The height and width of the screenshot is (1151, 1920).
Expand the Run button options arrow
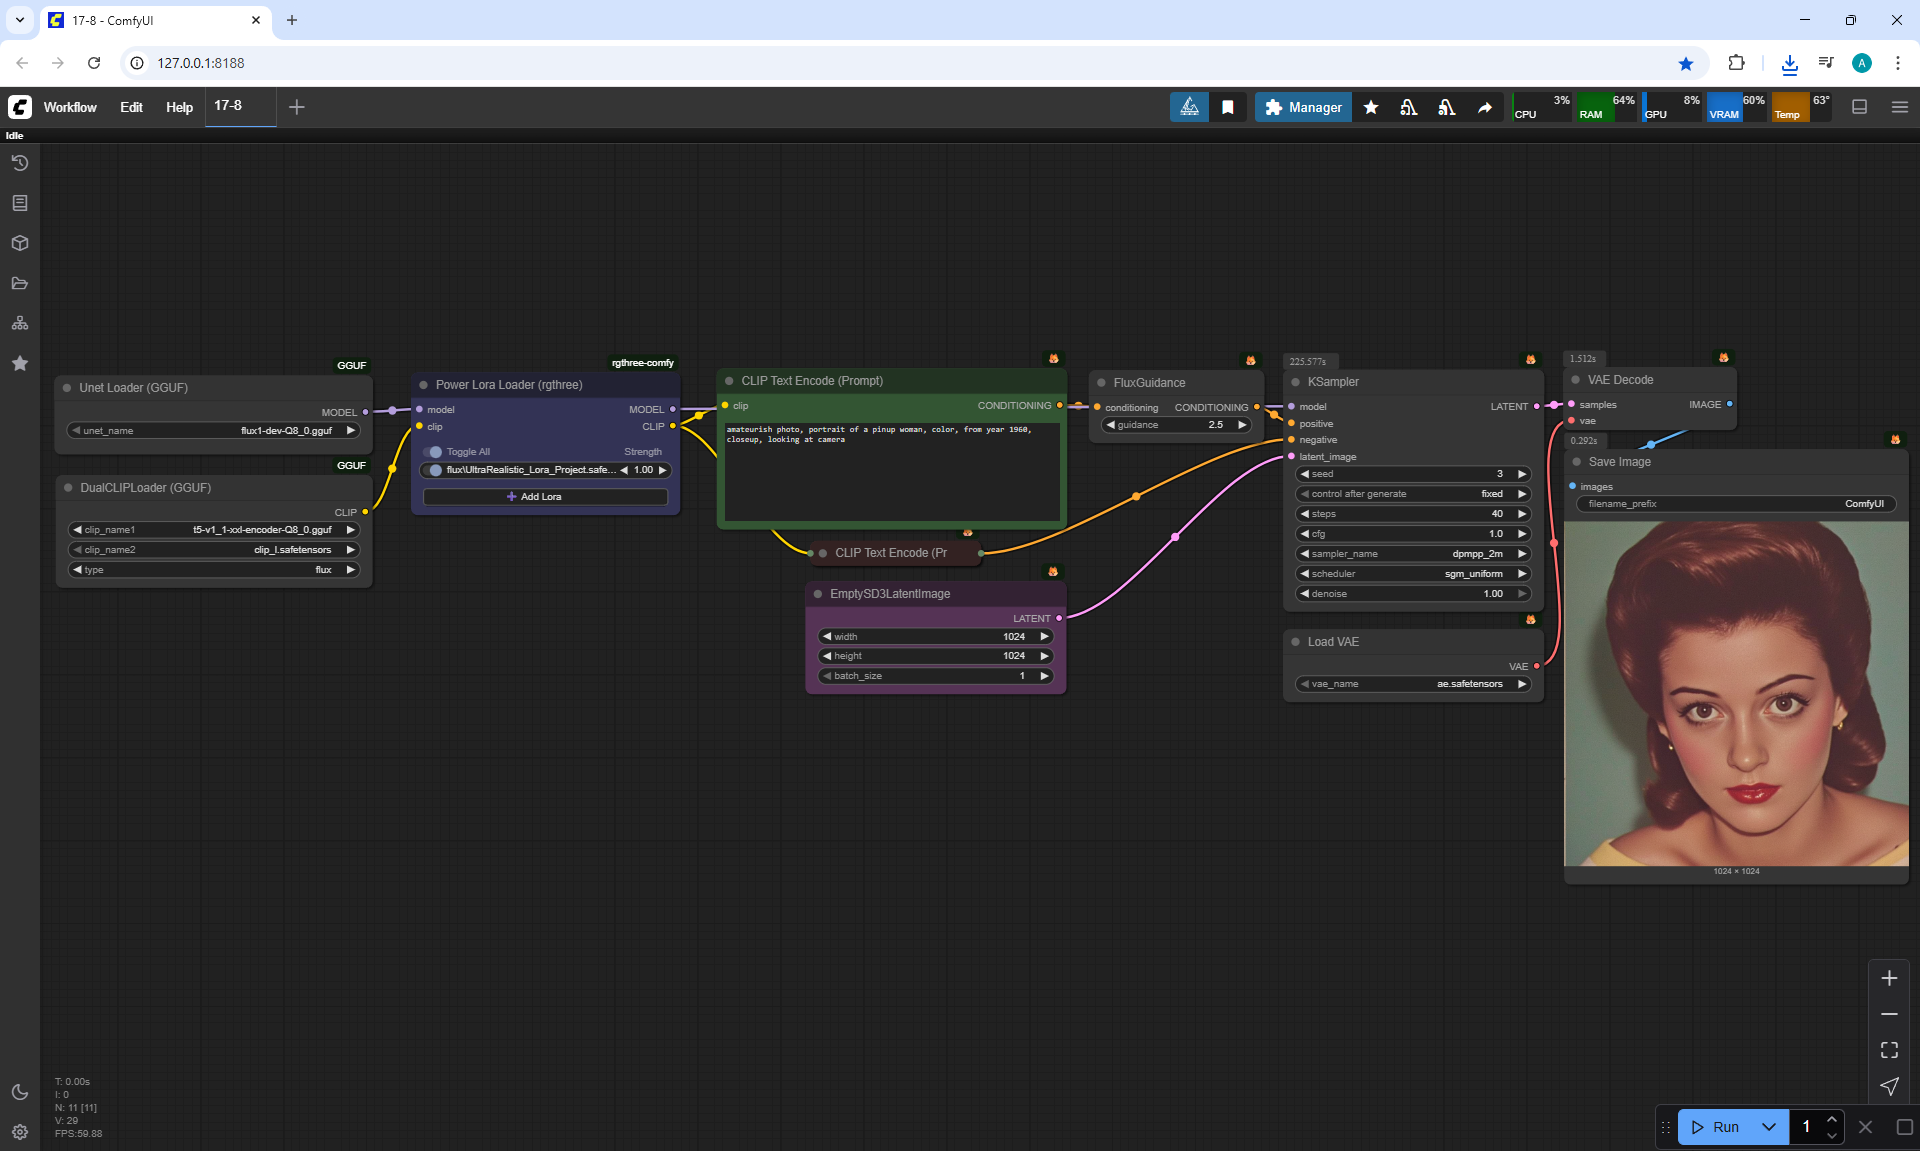1769,1127
